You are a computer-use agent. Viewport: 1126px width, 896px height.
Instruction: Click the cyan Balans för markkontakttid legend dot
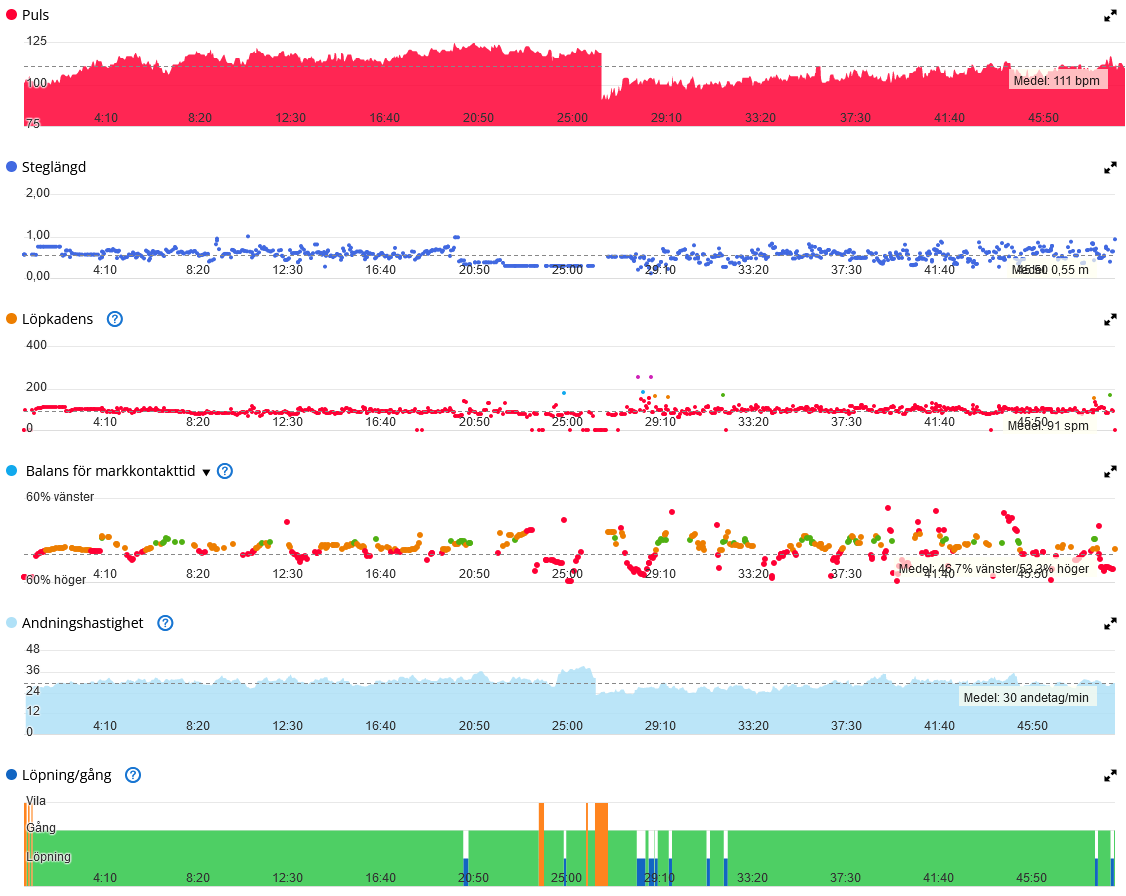tap(11, 471)
